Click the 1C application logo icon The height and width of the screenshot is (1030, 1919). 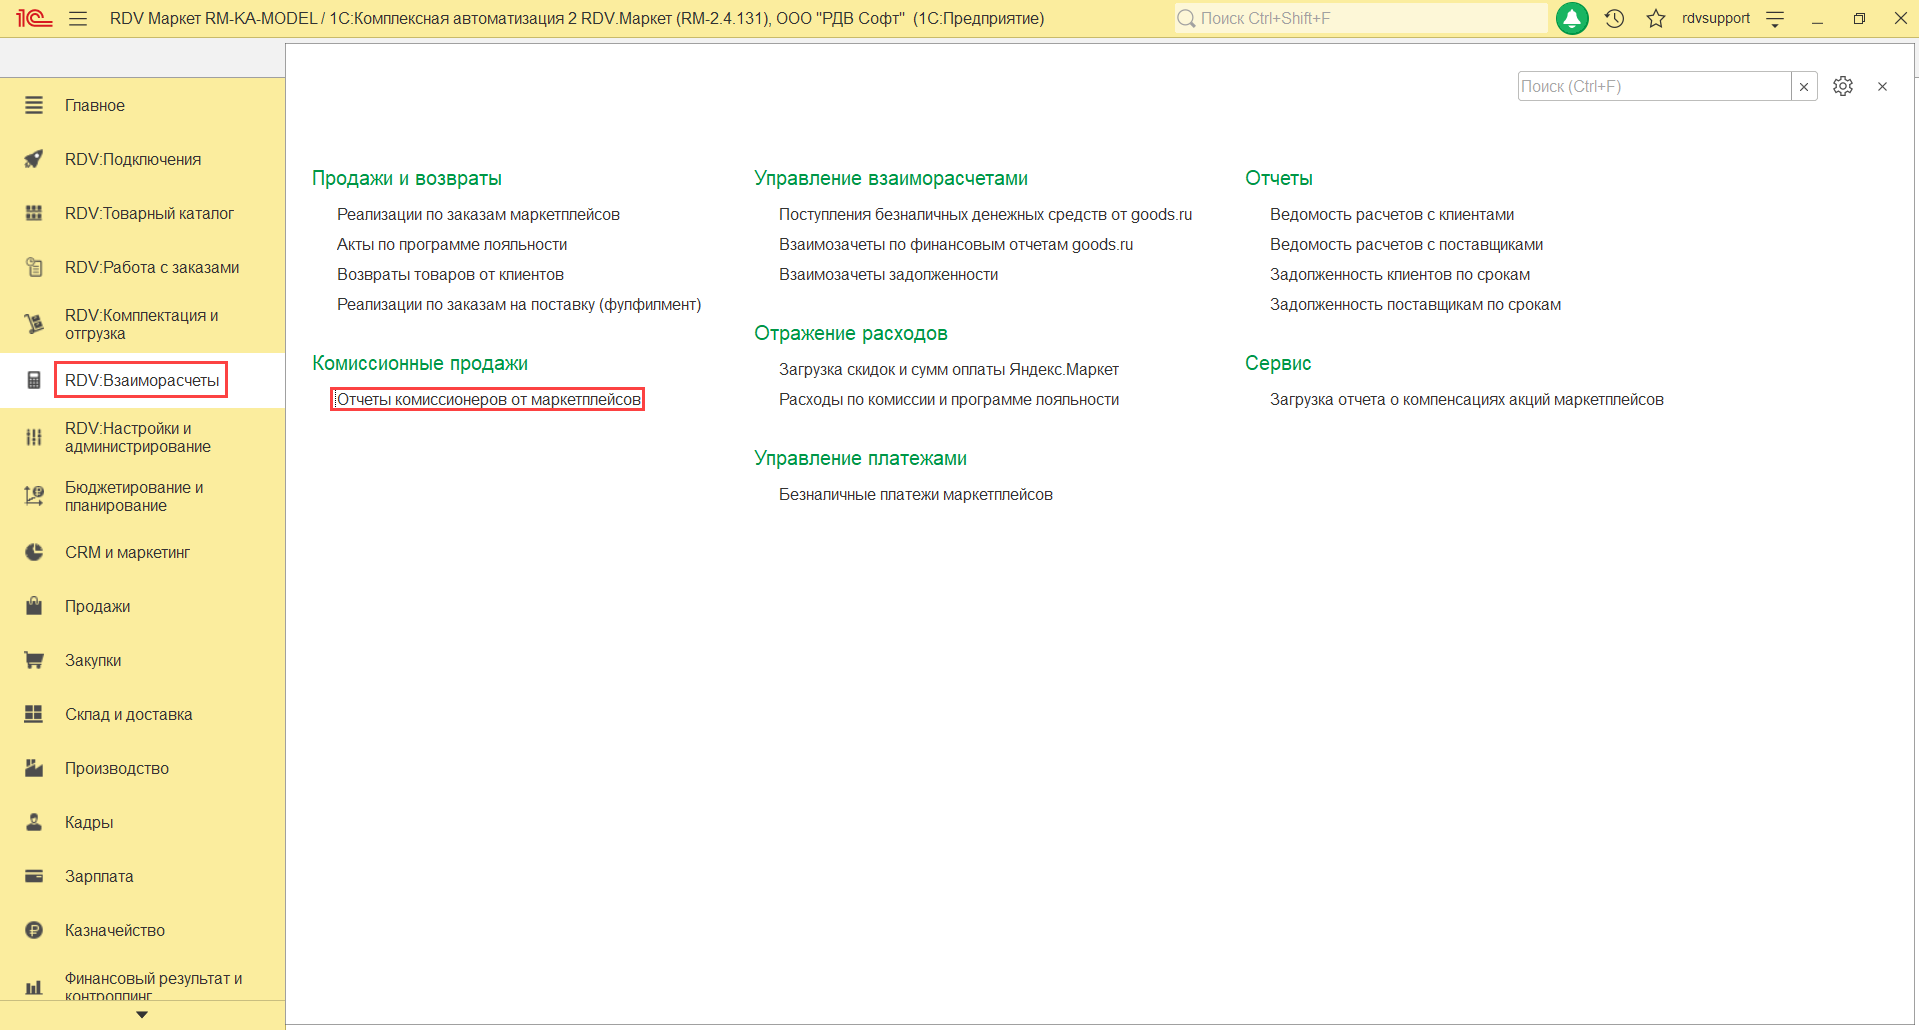point(34,18)
